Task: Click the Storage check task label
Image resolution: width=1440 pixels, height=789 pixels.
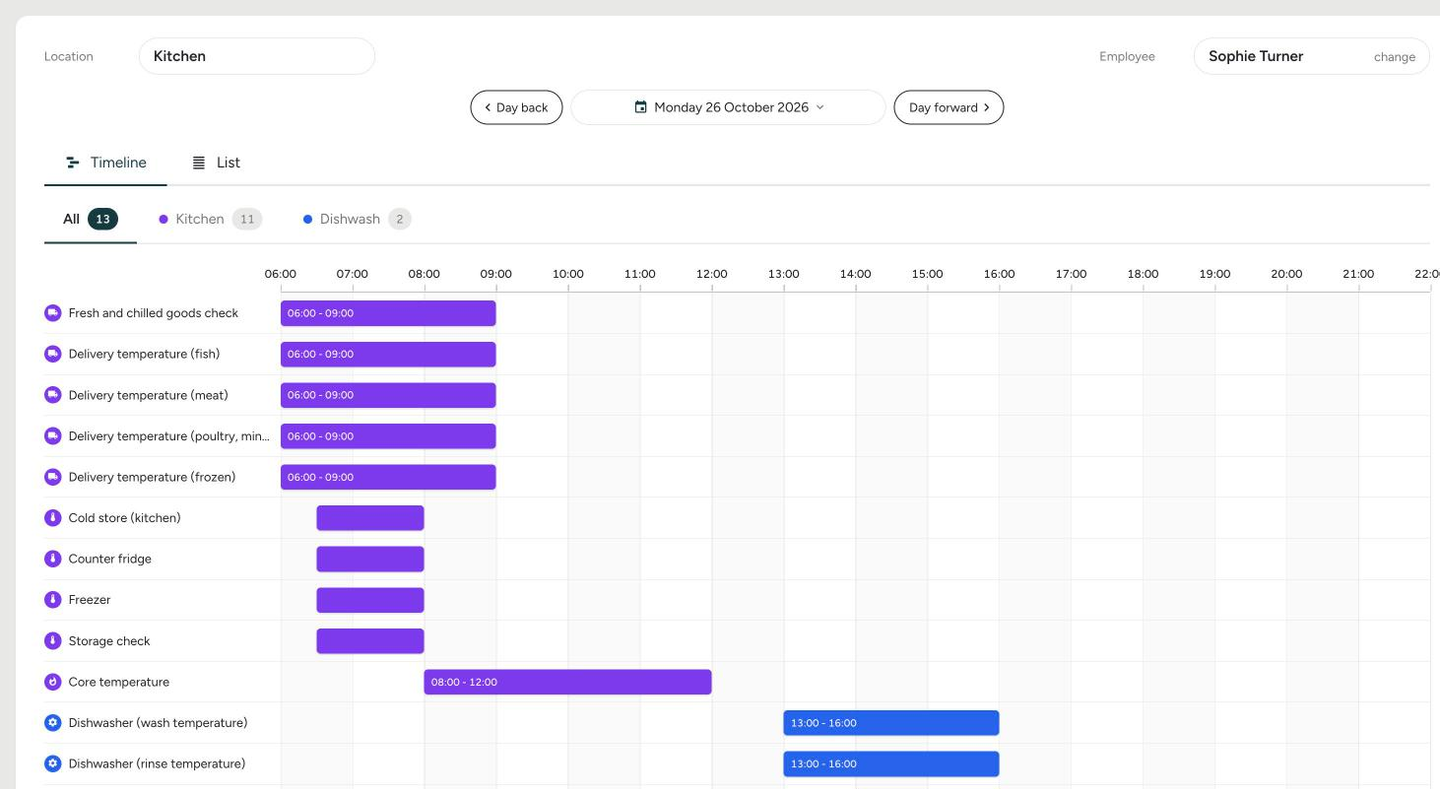Action: coord(109,641)
